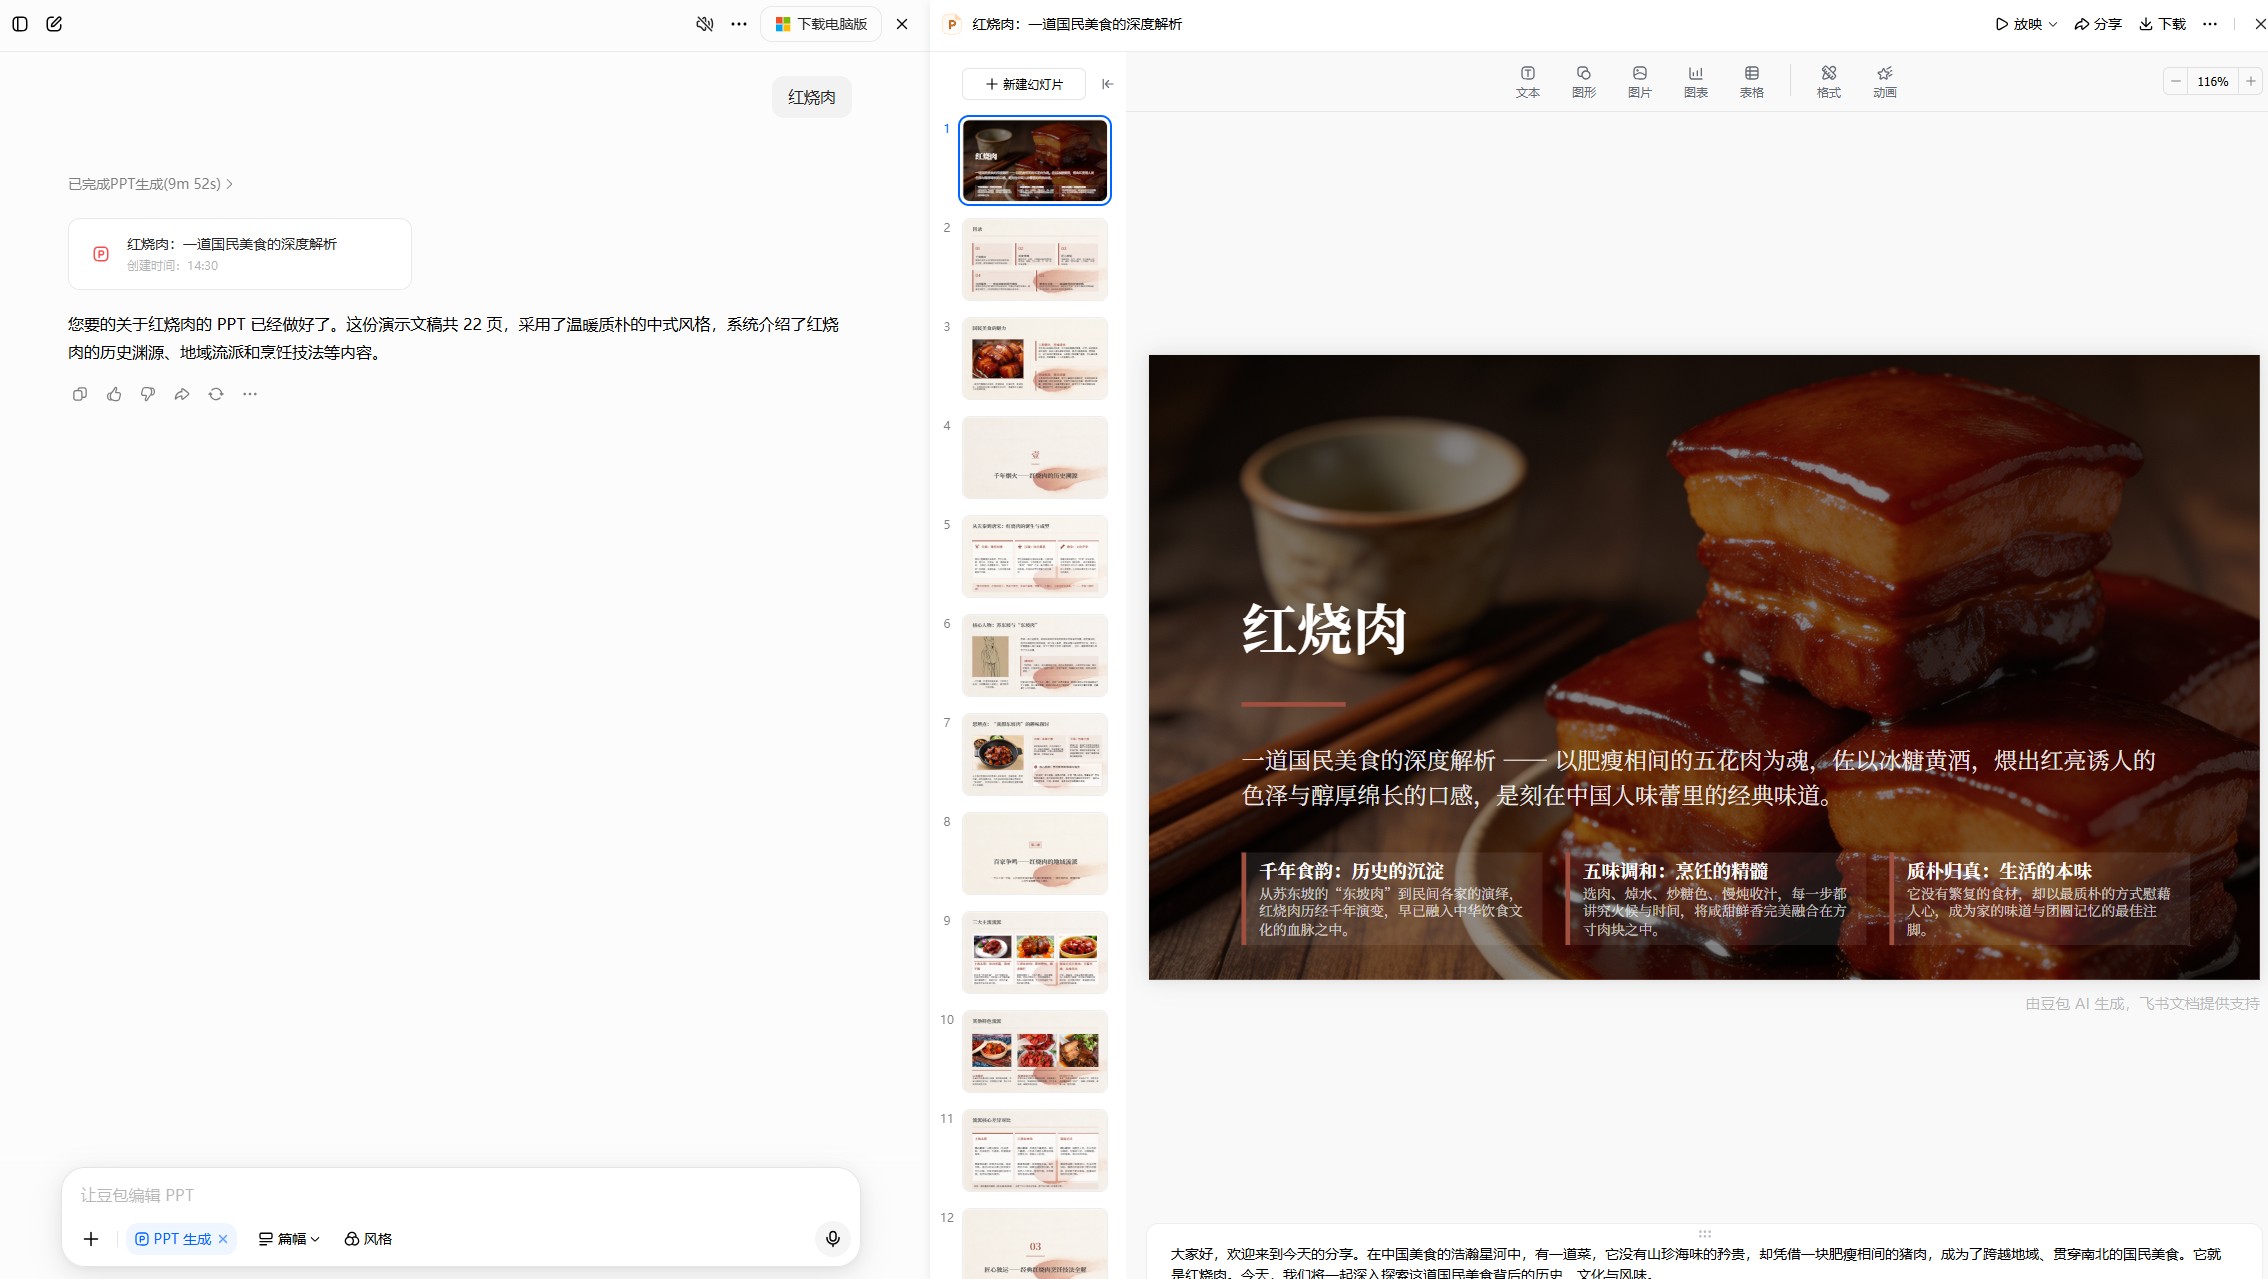Select slide 12 thumbnail
This screenshot has width=2268, height=1279.
(x=1035, y=1243)
